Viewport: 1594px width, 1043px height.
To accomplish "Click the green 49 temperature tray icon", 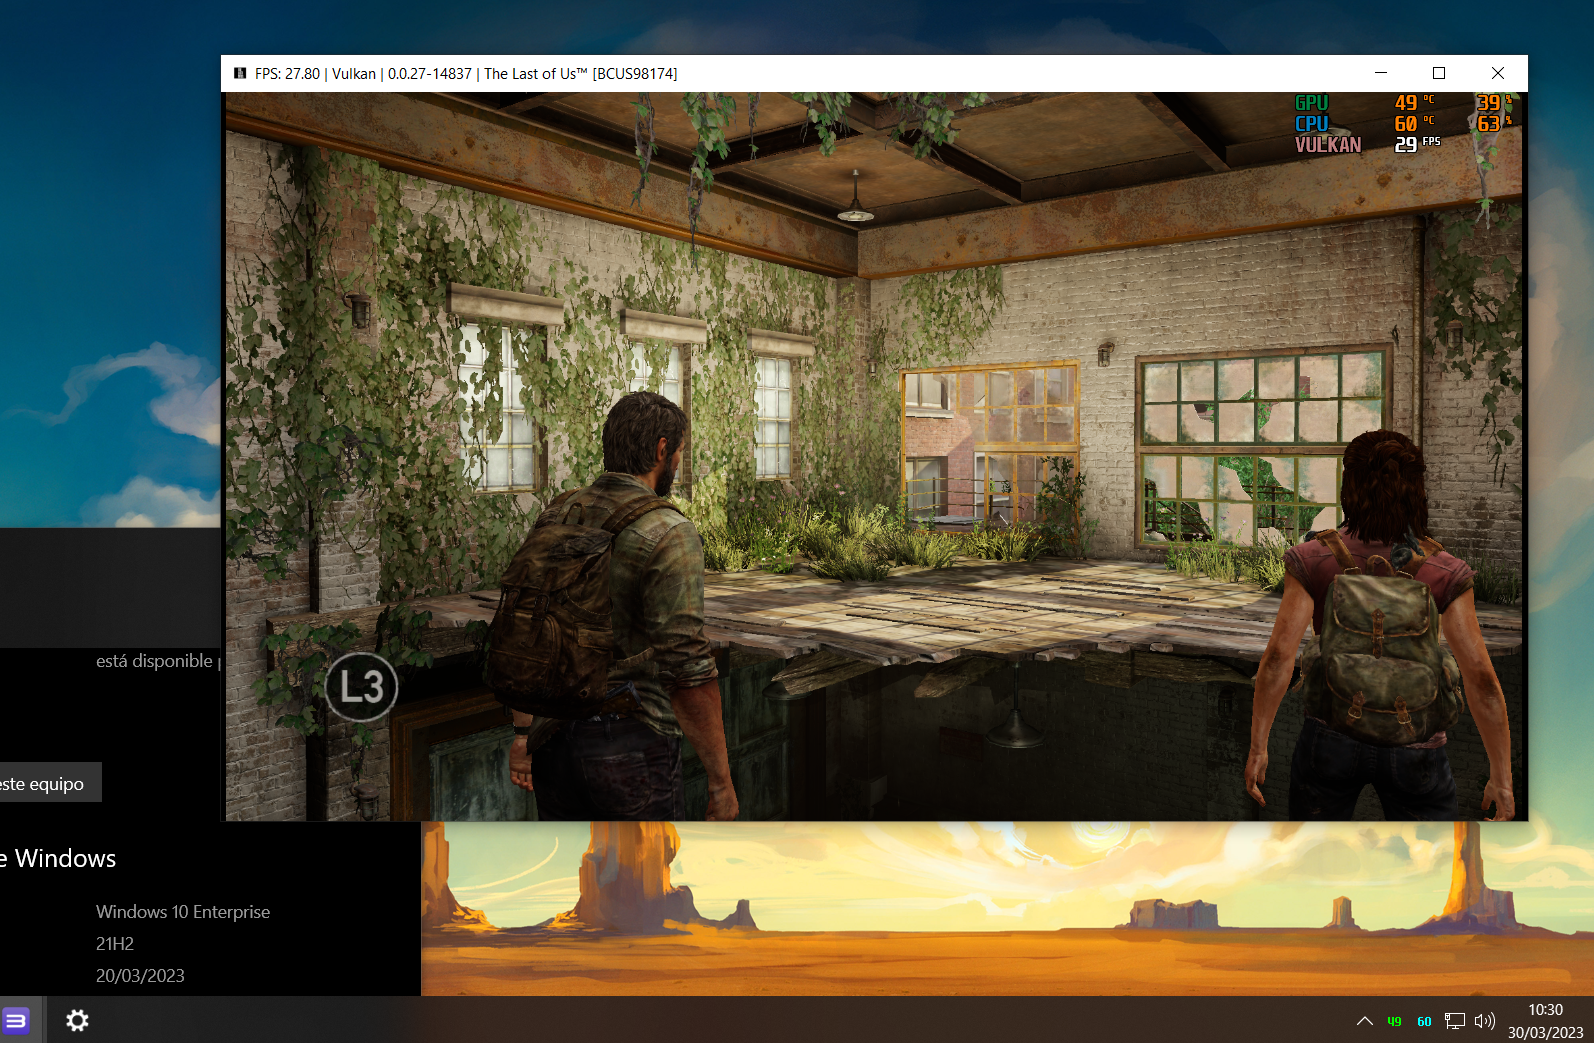I will [x=1394, y=1021].
